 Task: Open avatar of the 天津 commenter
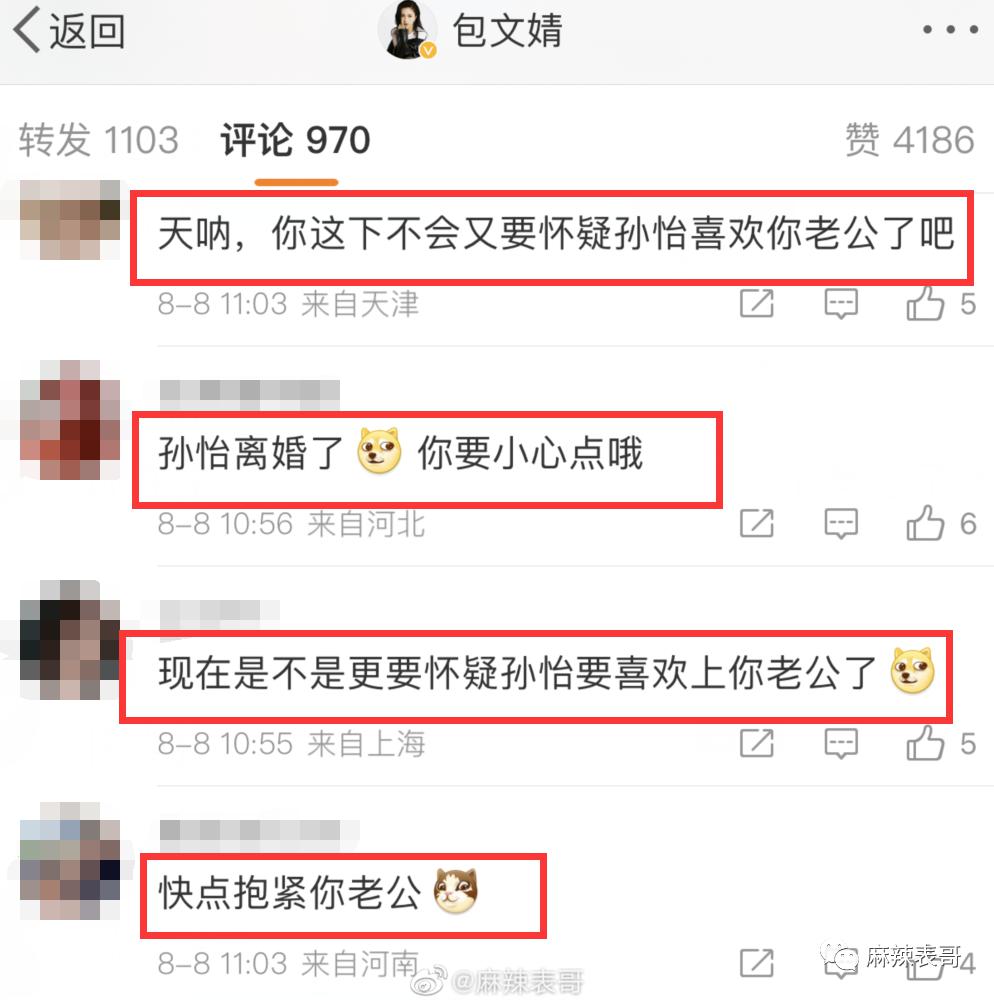point(70,219)
